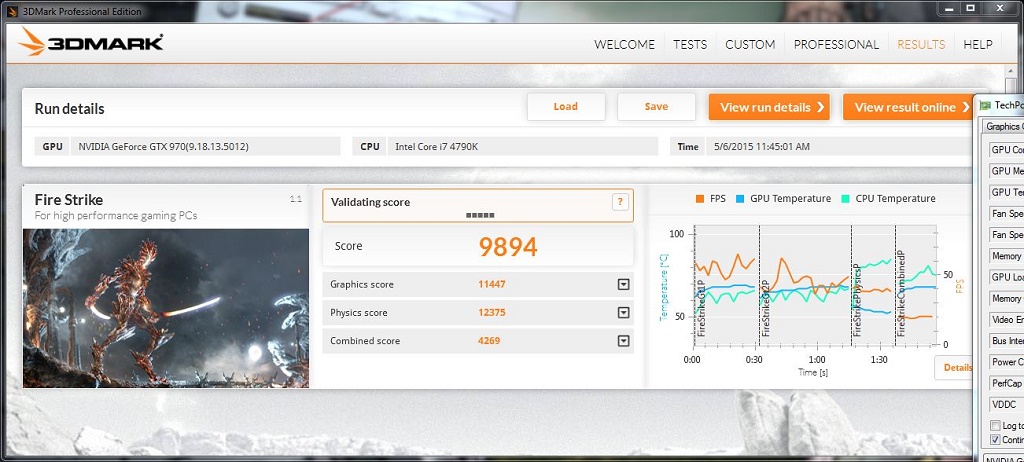Click the PerfCap sensor row in GPU-Z

coord(1006,383)
